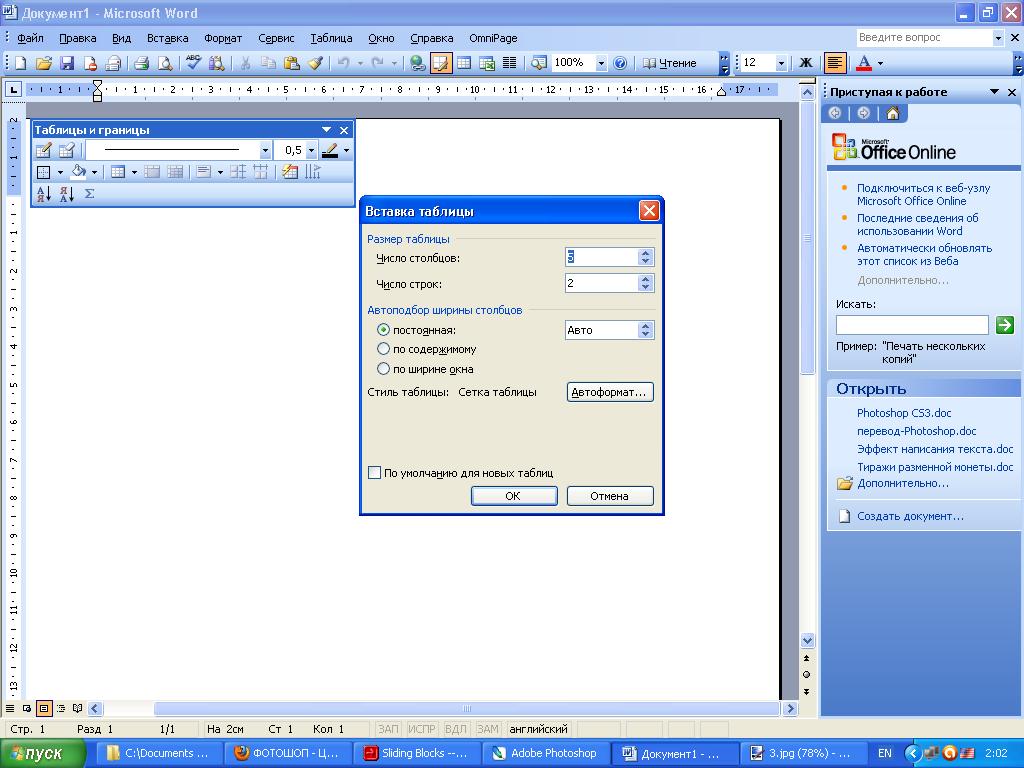Select the по содержимому radio button
This screenshot has width=1024, height=768.
point(383,349)
